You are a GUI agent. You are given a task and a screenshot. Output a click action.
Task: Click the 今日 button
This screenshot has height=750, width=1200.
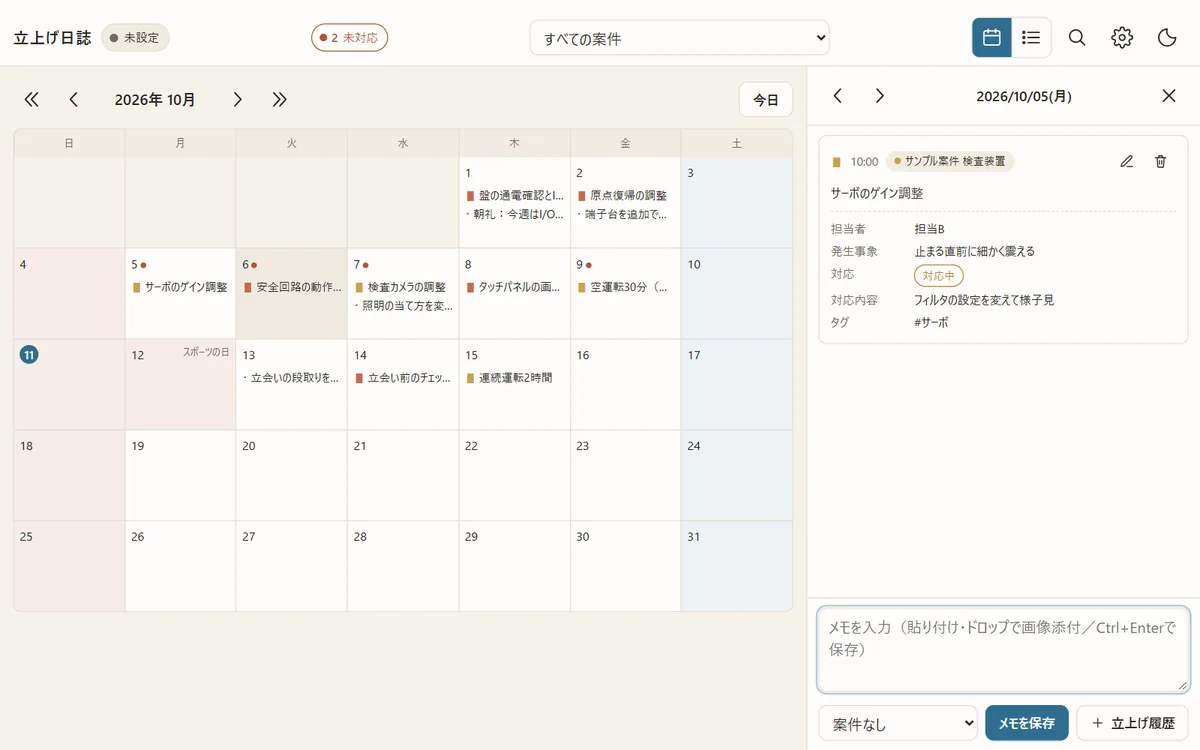(766, 100)
